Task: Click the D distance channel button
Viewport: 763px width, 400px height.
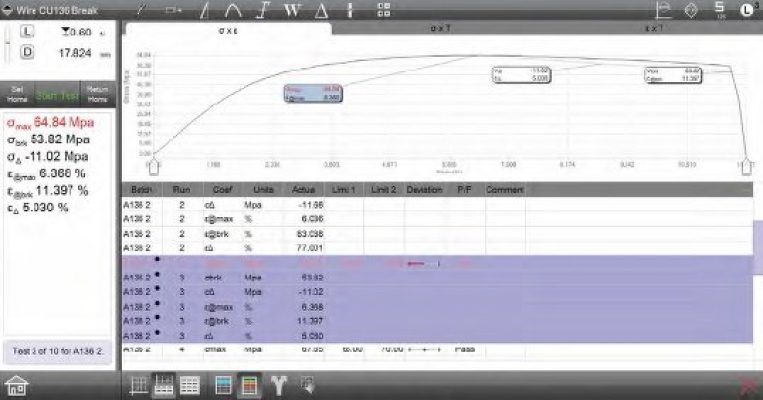Action: pyautogui.click(x=27, y=52)
